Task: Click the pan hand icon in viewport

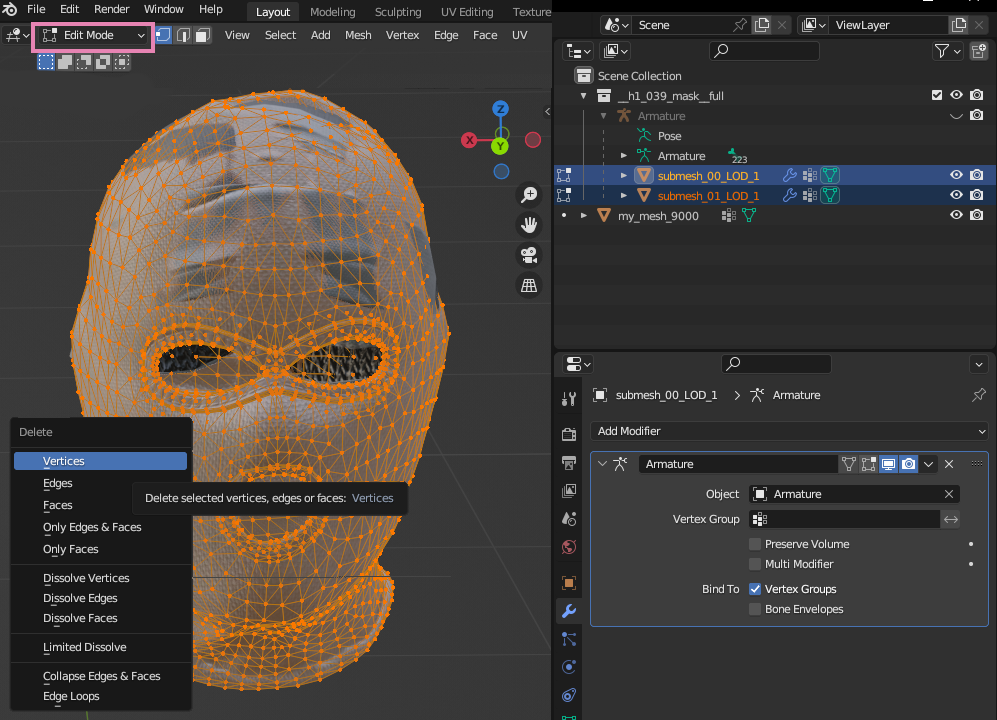Action: (529, 225)
